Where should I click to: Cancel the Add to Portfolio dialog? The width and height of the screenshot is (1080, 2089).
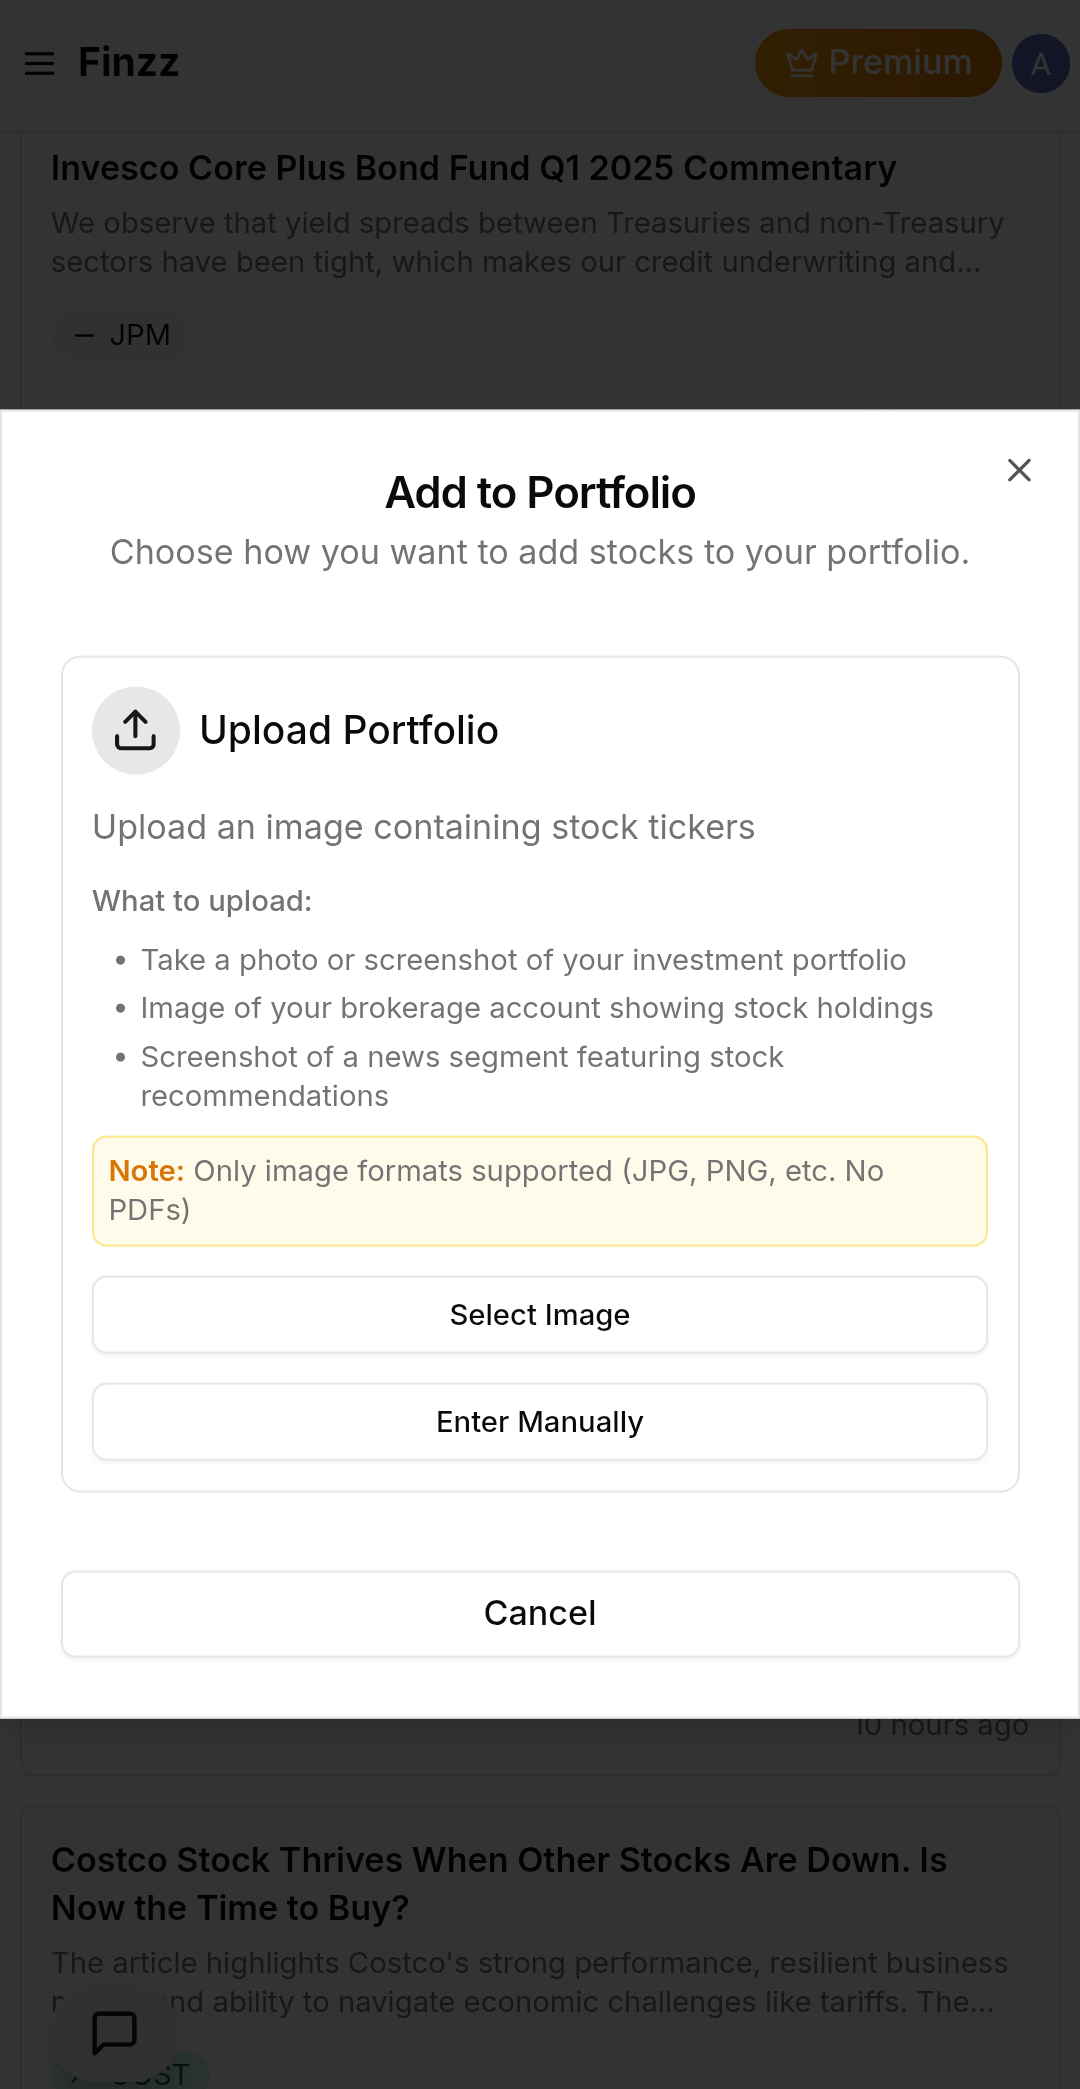coord(539,1613)
